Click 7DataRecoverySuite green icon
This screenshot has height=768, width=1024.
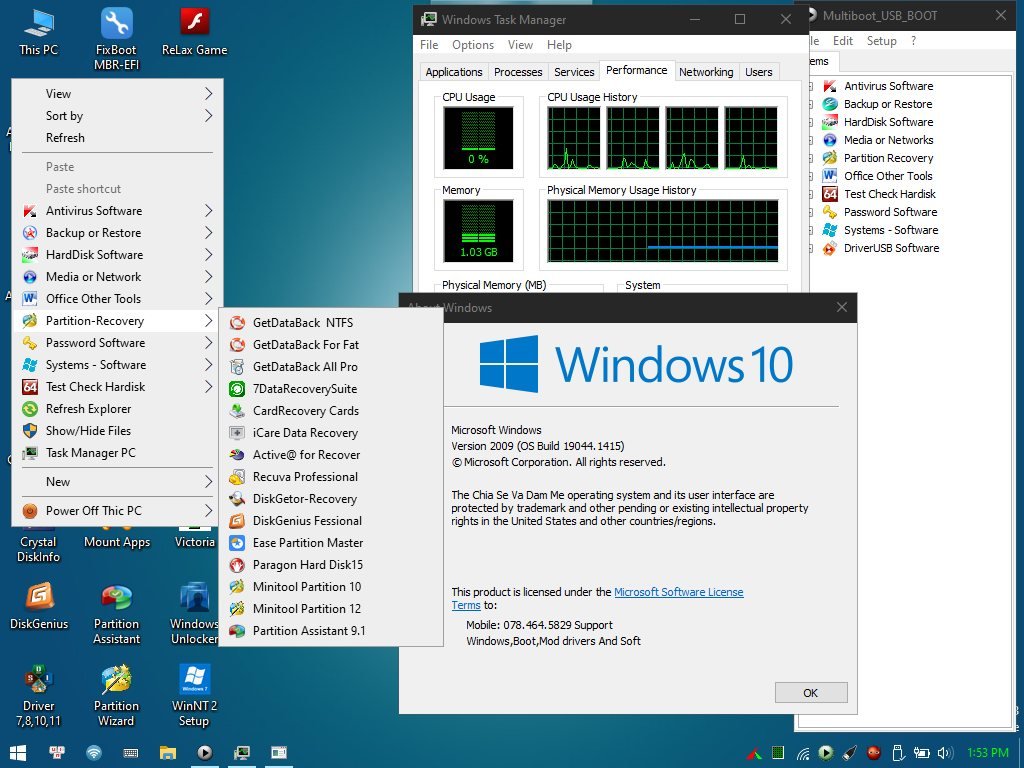pyautogui.click(x=237, y=389)
